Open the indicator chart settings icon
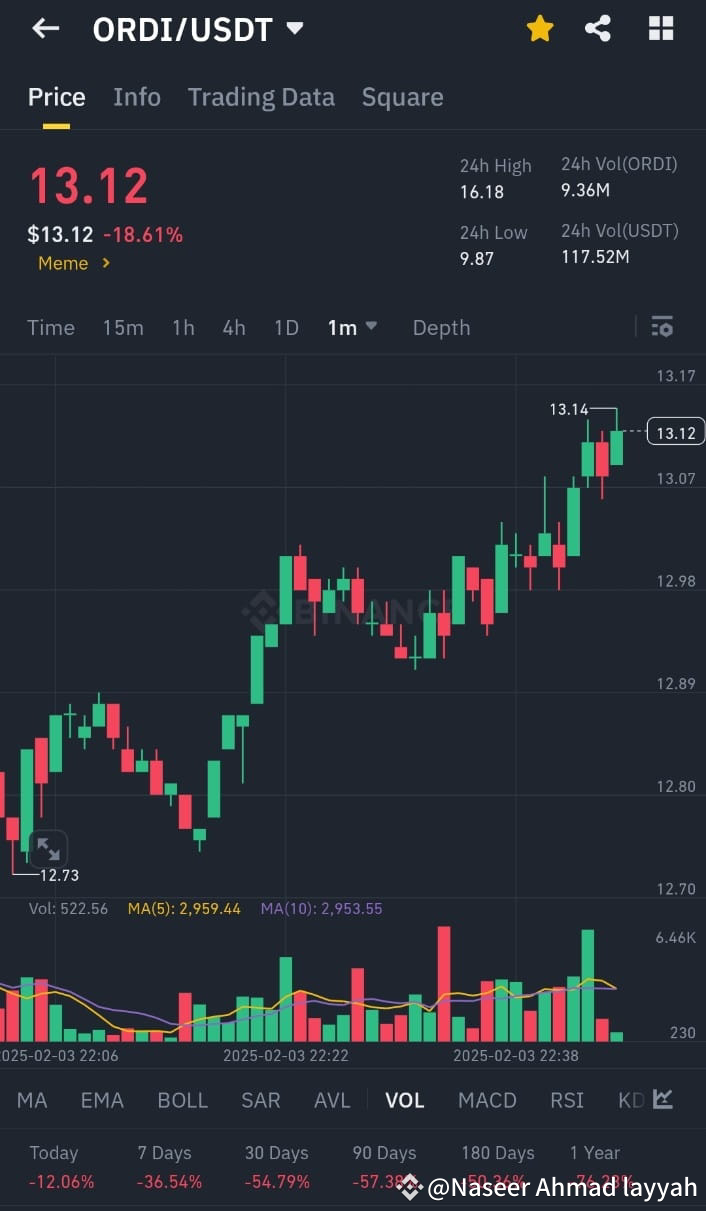Image resolution: width=706 pixels, height=1211 pixels. [x=662, y=1099]
